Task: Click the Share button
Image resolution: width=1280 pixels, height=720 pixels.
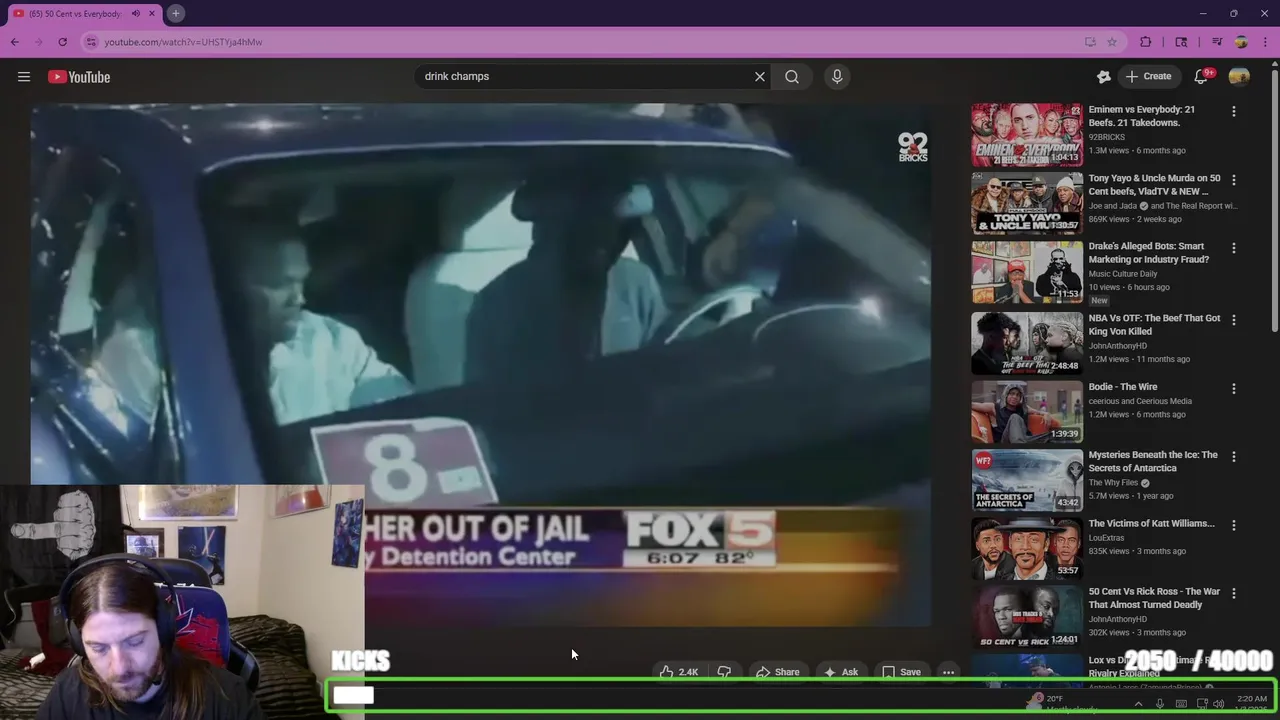Action: pyautogui.click(x=777, y=672)
